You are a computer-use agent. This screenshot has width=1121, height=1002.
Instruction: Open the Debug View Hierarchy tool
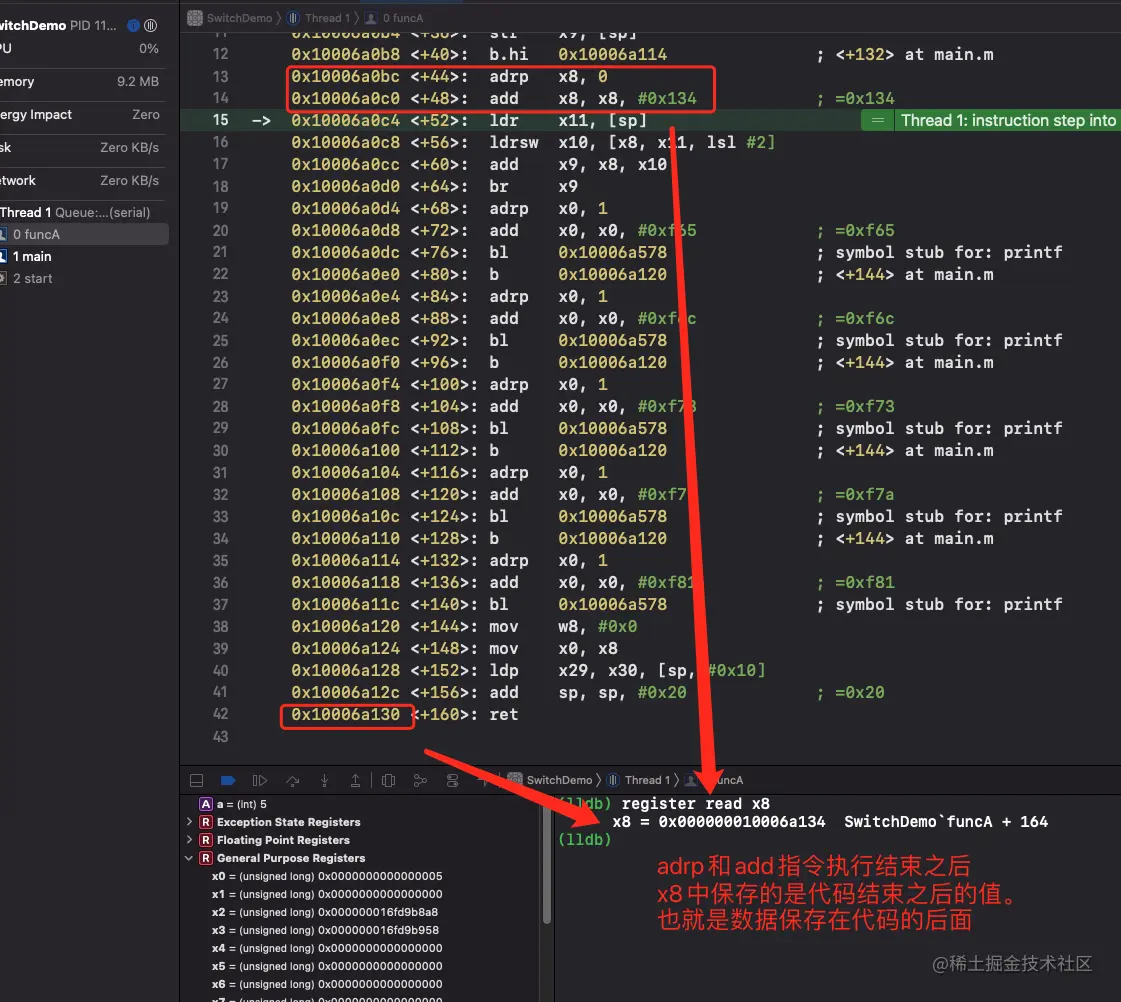click(x=389, y=780)
